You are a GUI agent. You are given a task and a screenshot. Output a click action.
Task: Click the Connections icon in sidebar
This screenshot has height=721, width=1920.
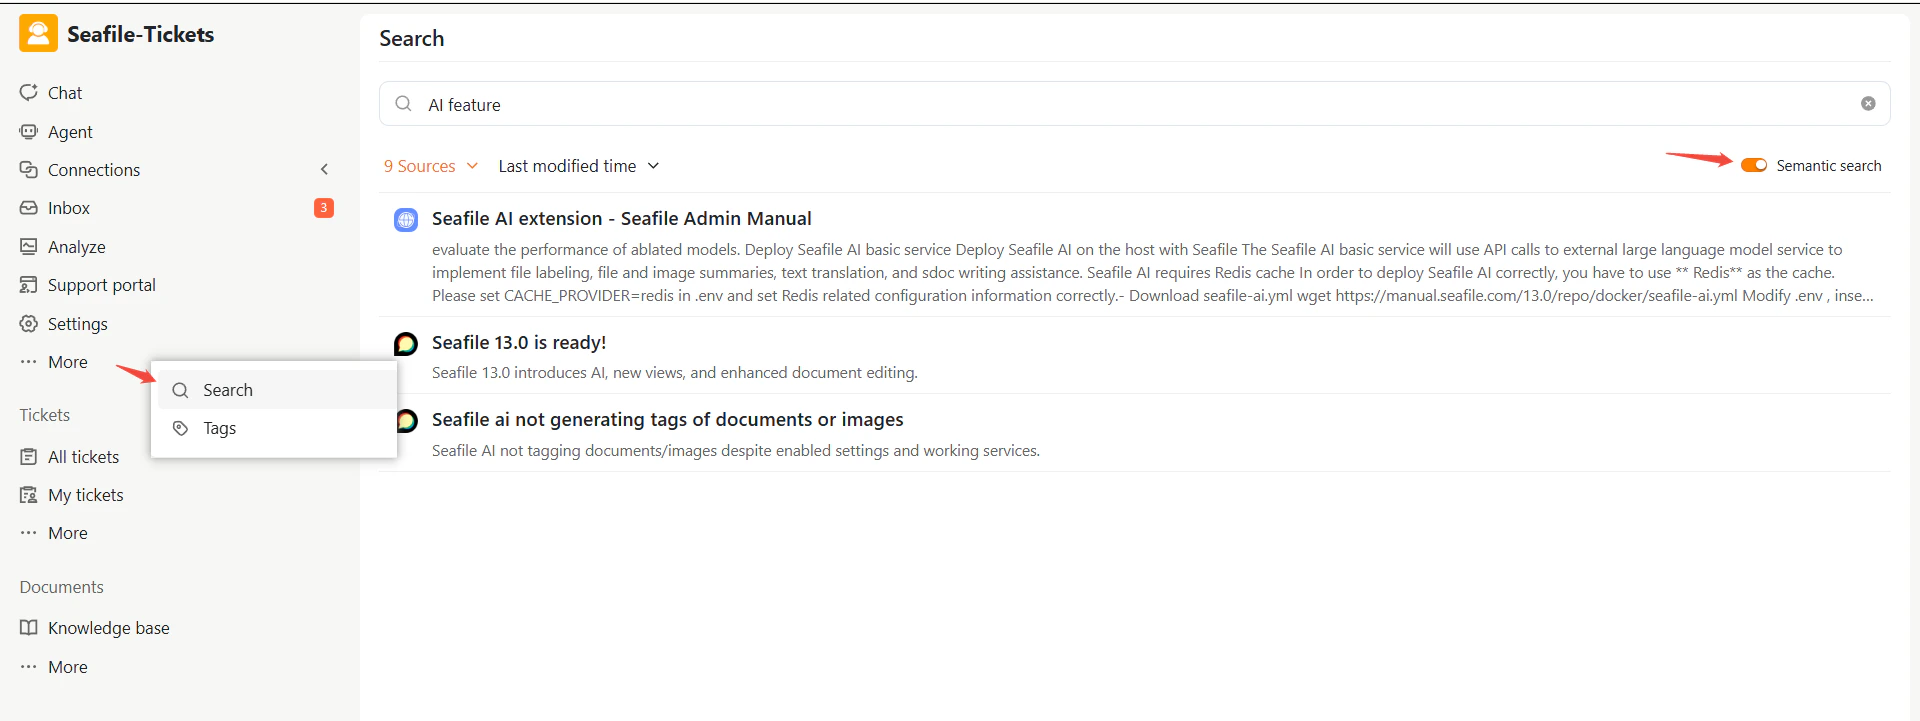point(29,169)
